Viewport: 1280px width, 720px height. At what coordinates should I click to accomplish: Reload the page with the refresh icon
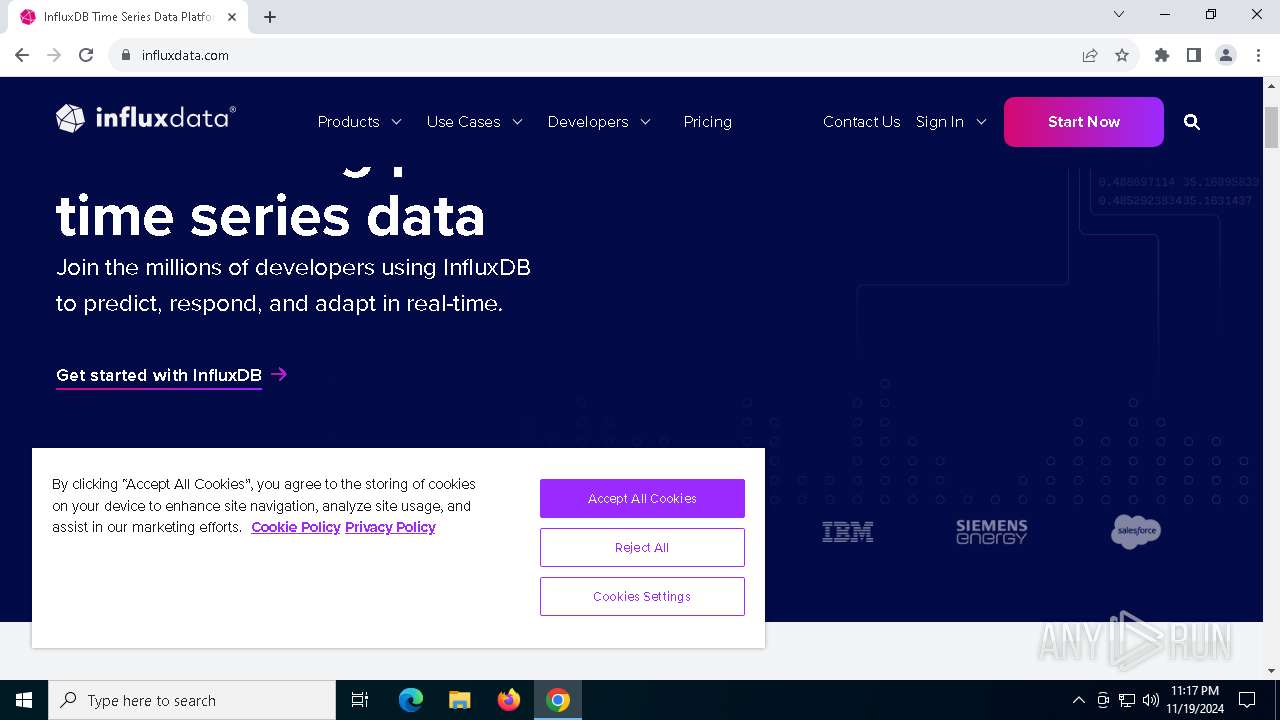(86, 55)
